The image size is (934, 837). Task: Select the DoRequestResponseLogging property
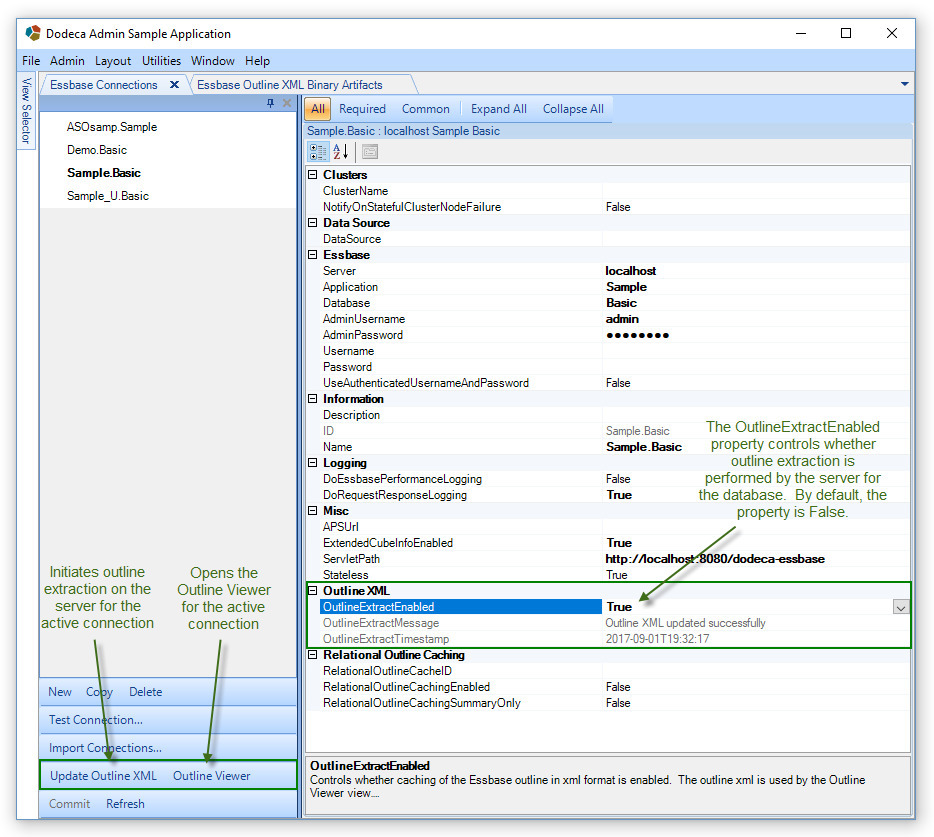pos(608,495)
